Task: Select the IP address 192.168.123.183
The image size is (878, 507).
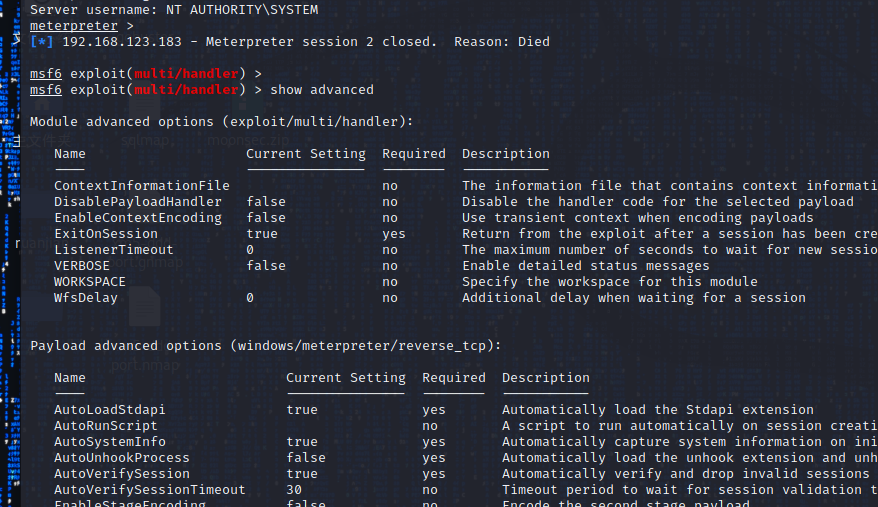Action: tap(122, 41)
